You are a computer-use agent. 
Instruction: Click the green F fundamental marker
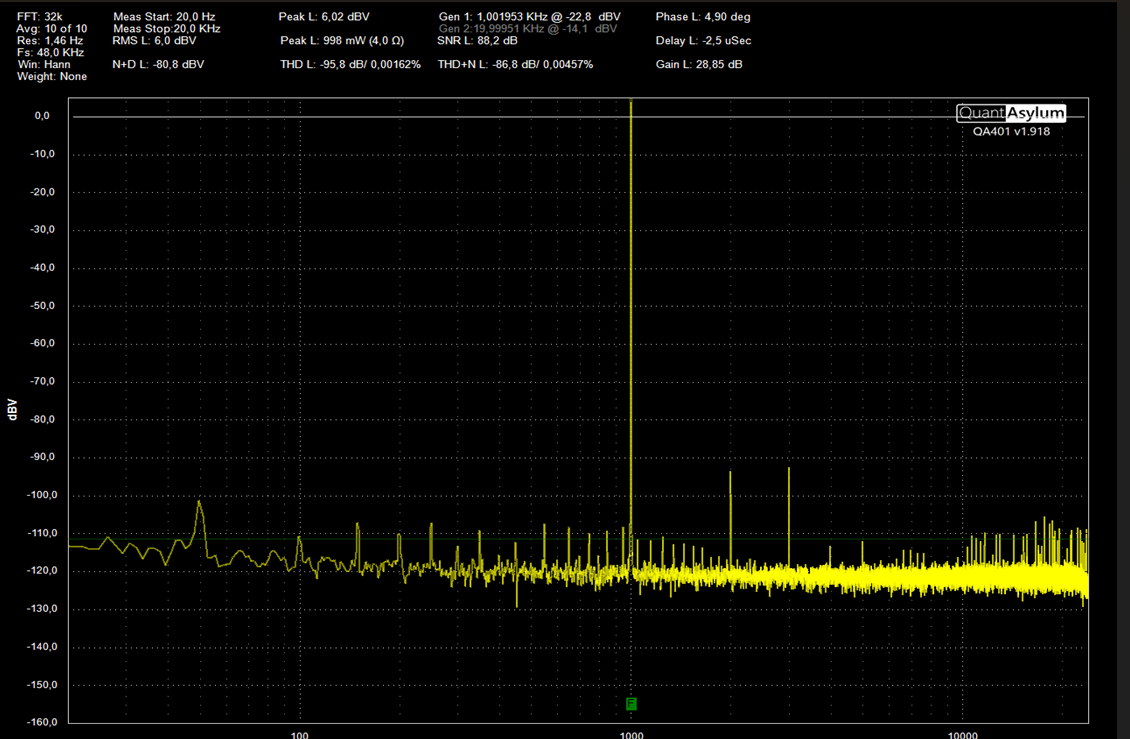[x=631, y=704]
